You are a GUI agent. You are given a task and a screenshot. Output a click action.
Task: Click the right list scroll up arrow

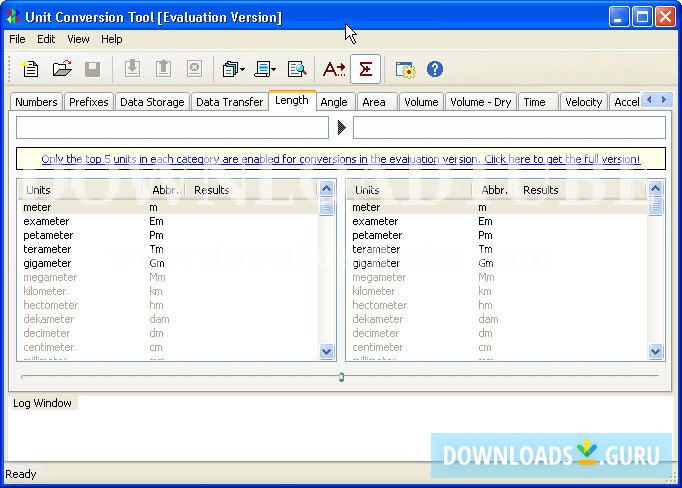pos(655,188)
